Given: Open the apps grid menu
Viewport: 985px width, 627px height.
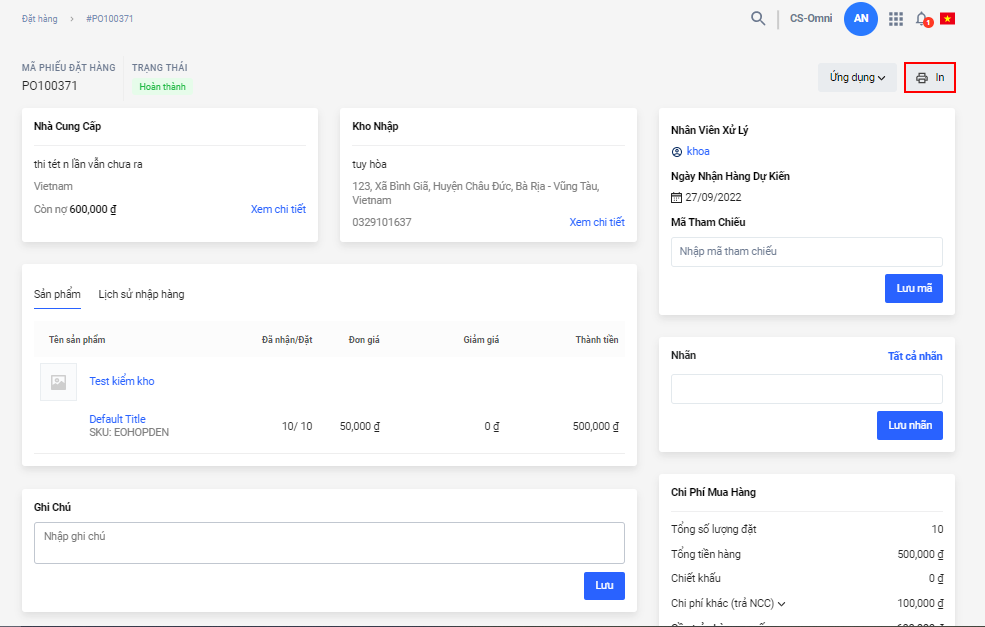Looking at the screenshot, I should [x=895, y=19].
